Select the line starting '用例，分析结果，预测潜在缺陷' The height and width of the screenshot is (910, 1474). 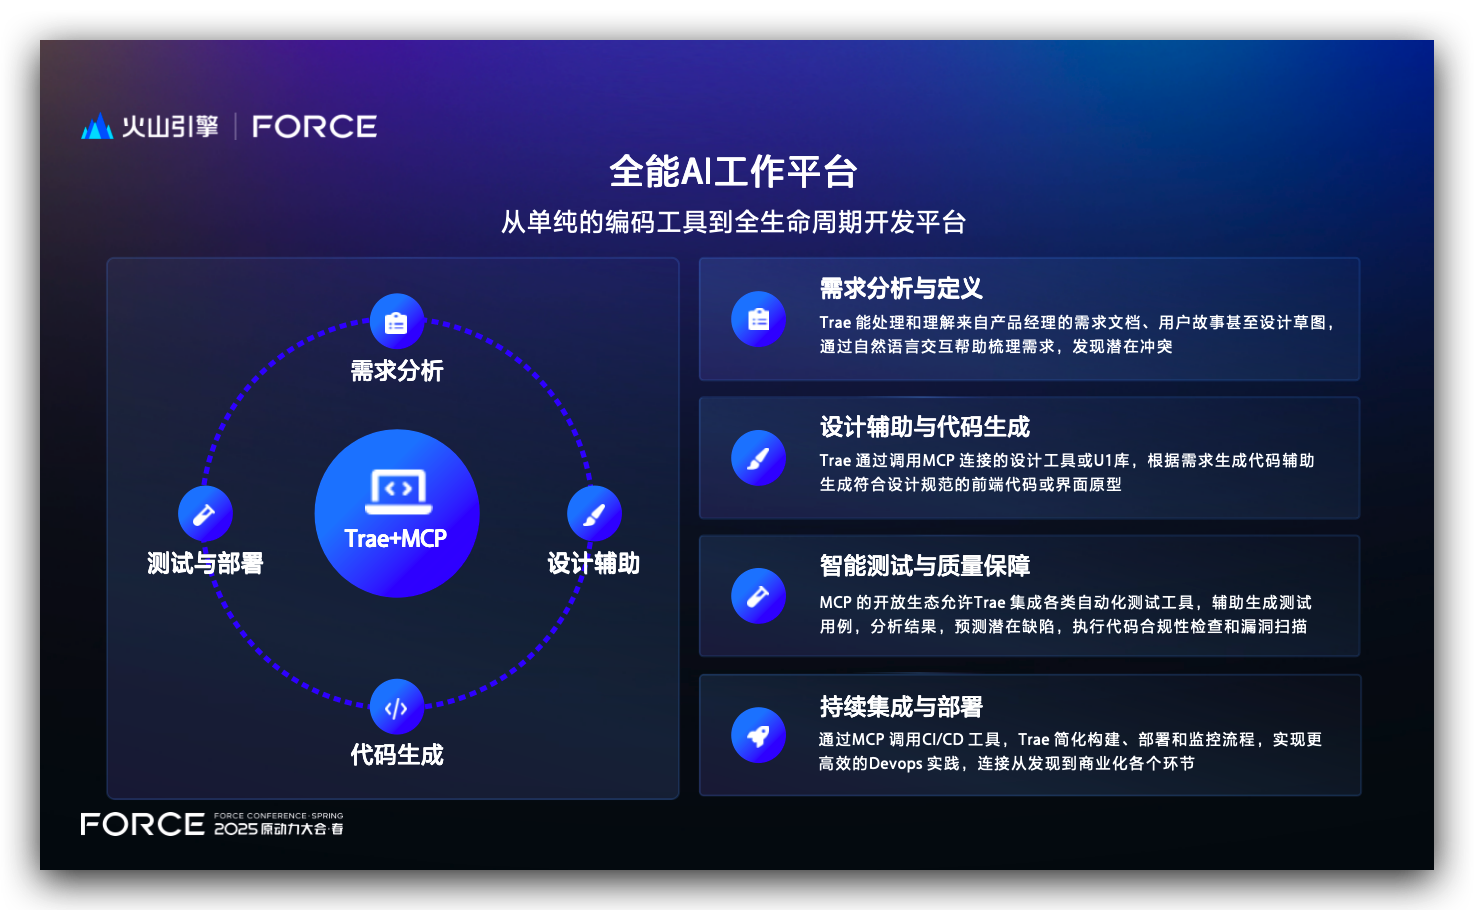pos(1063,626)
